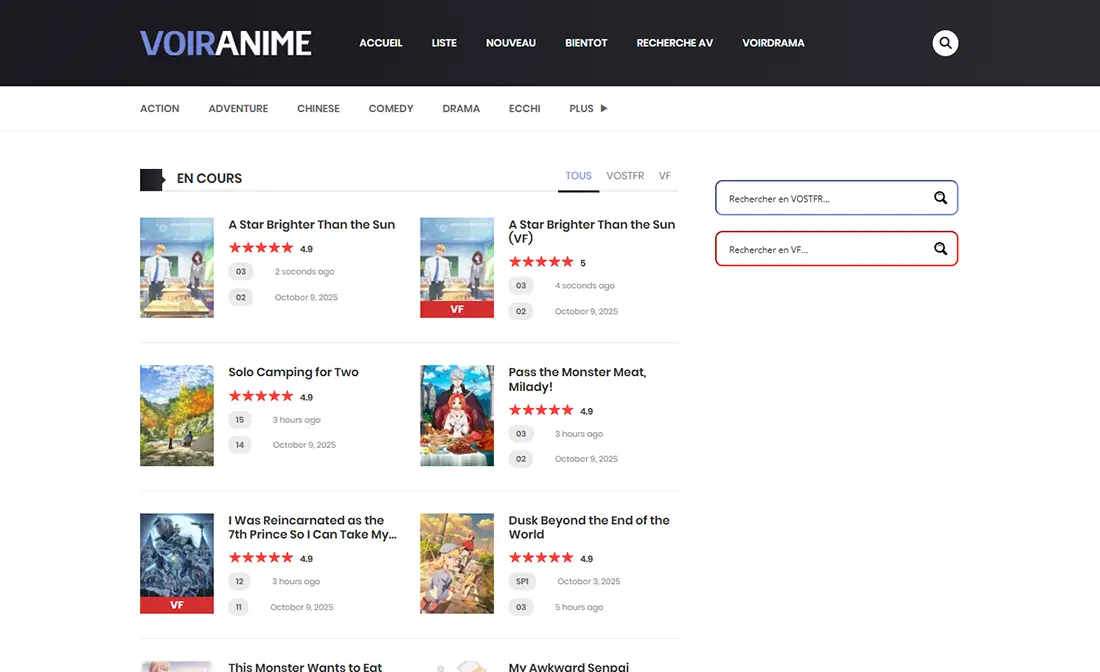Click the magnifier icon in the VF search box
The height and width of the screenshot is (672, 1100).
pos(940,248)
